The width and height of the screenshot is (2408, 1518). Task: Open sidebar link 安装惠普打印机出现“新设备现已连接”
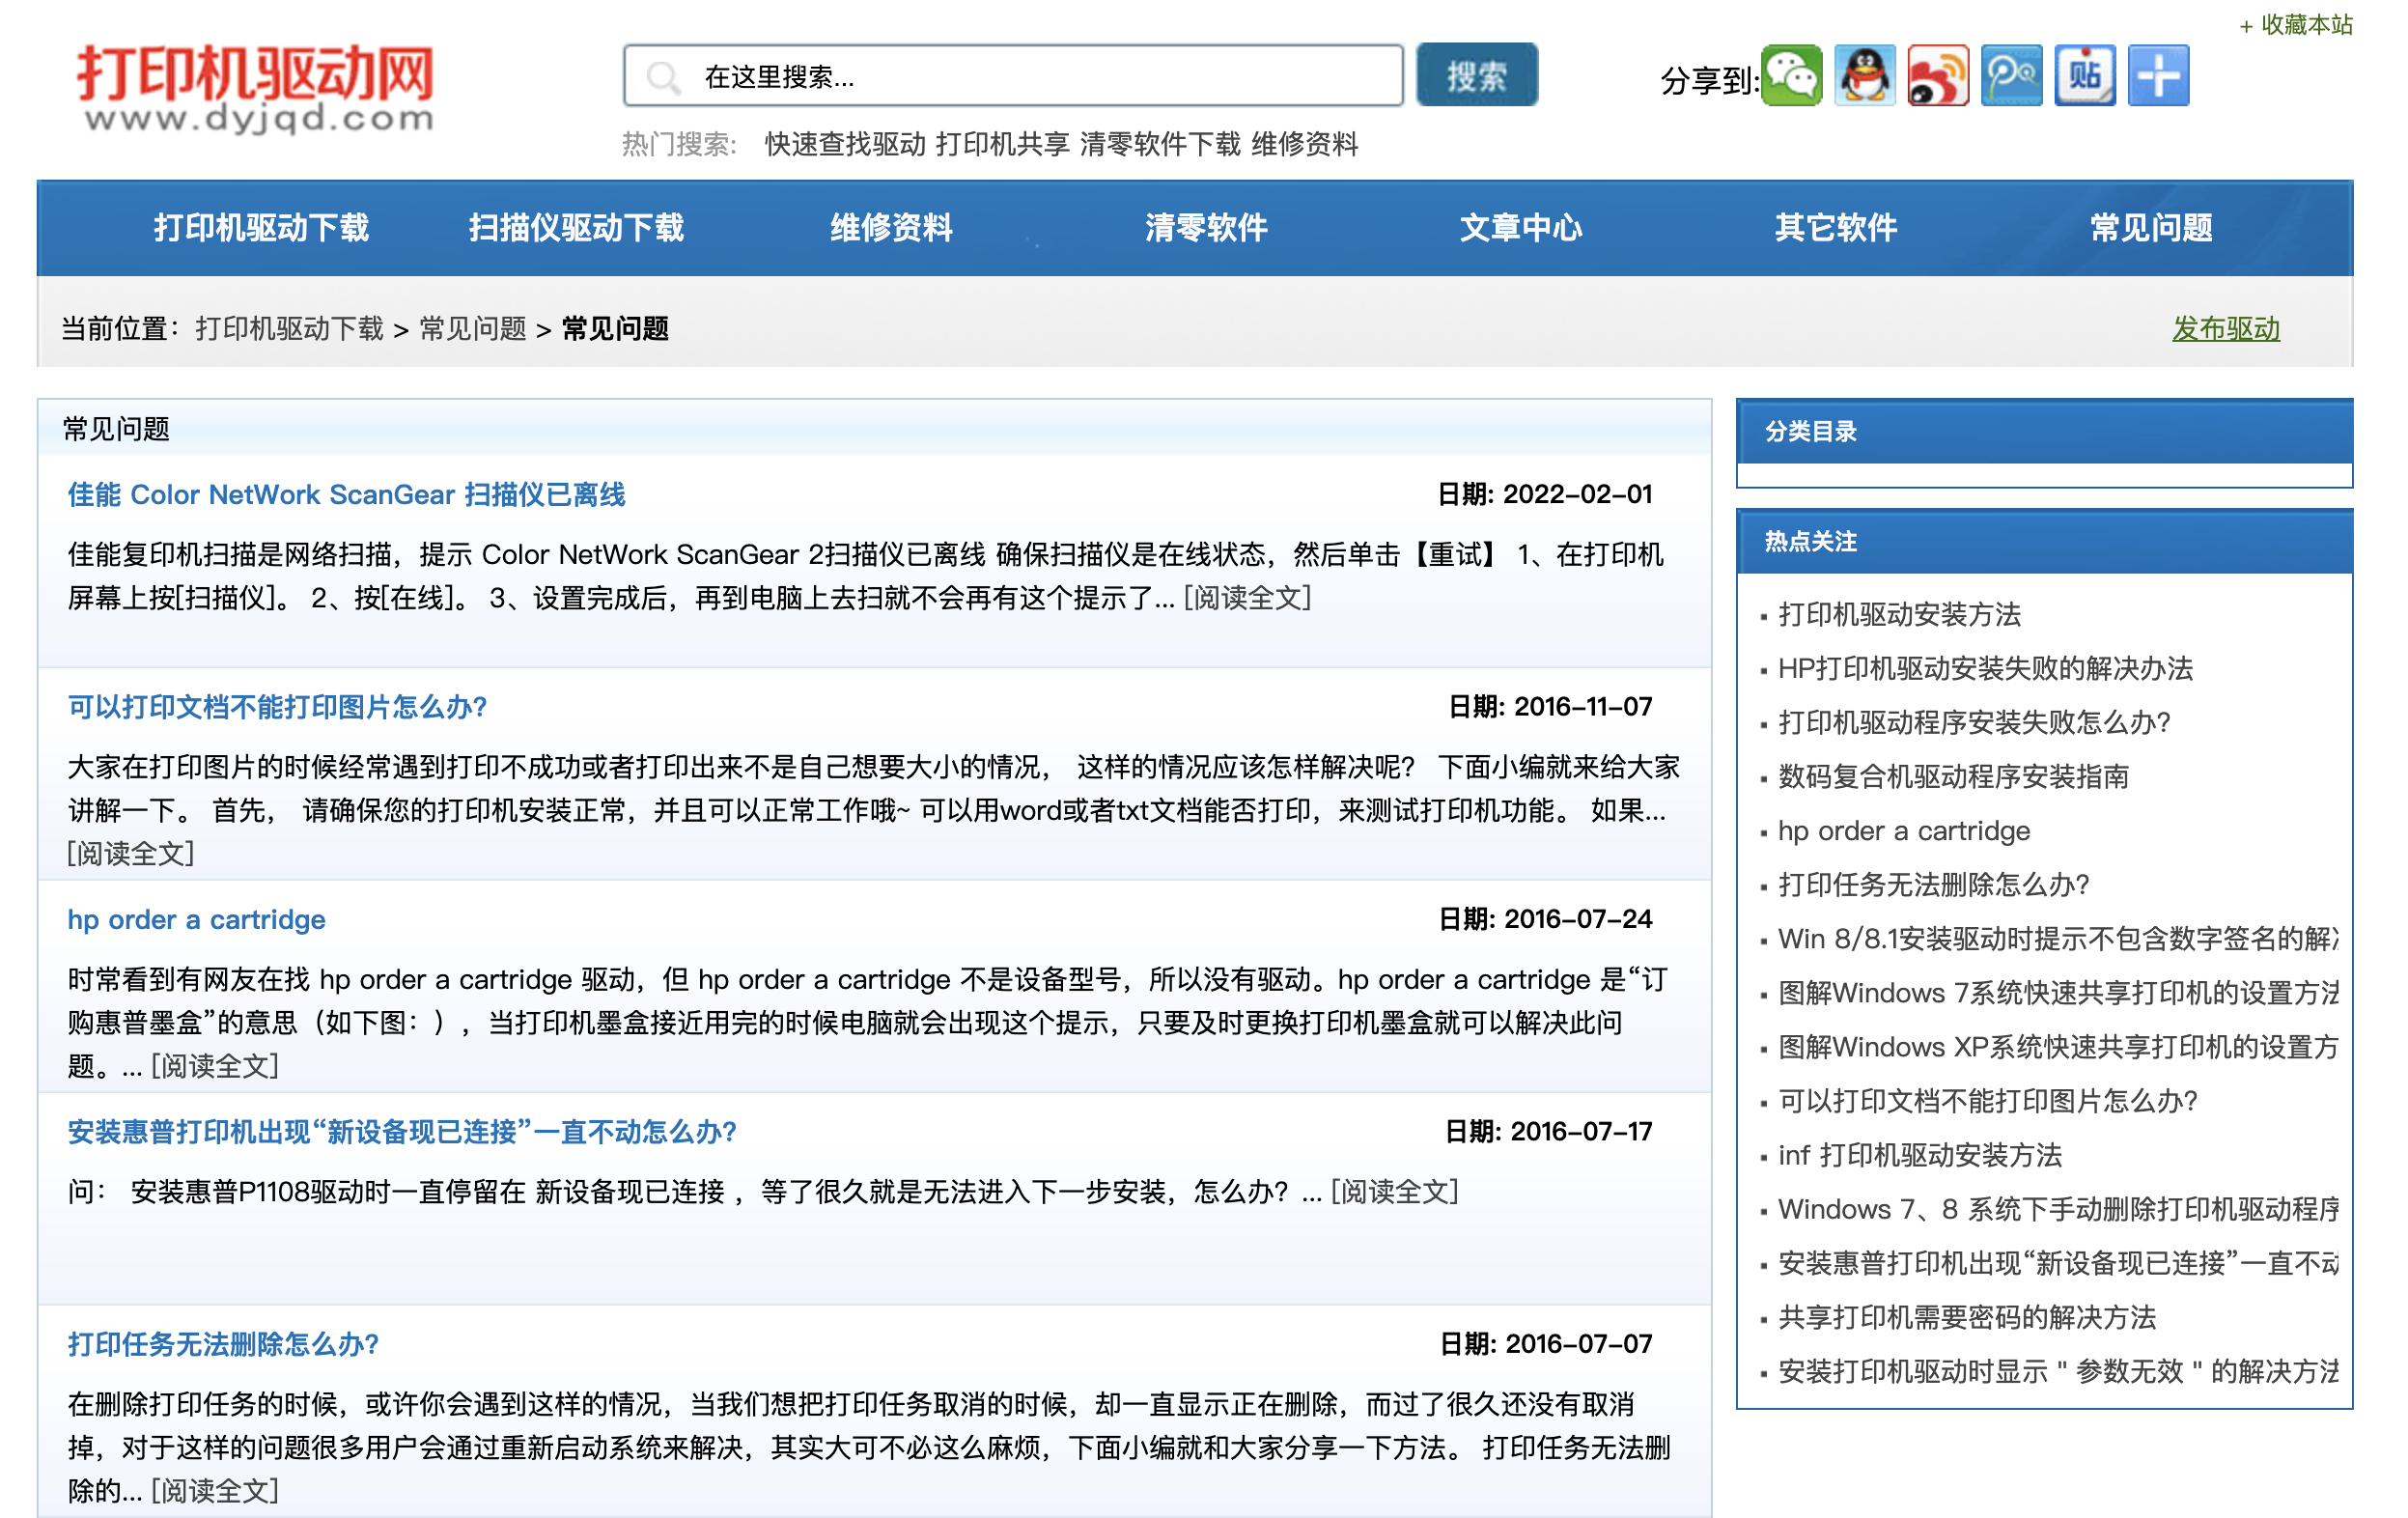[2058, 1263]
